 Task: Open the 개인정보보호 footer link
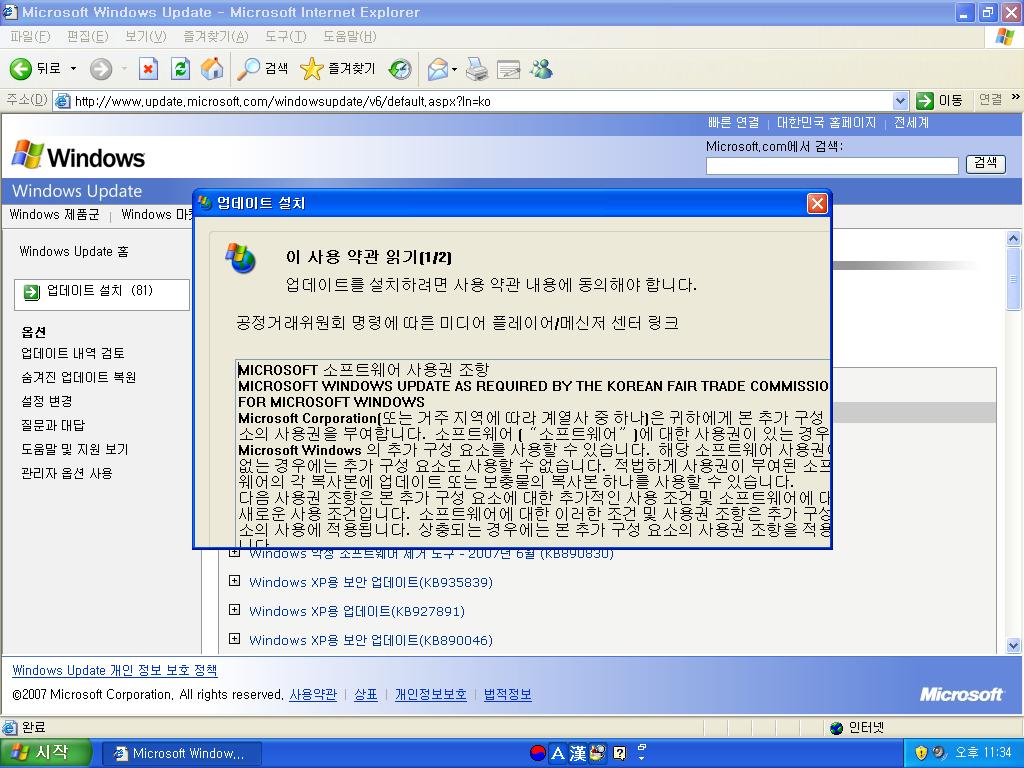coord(431,694)
